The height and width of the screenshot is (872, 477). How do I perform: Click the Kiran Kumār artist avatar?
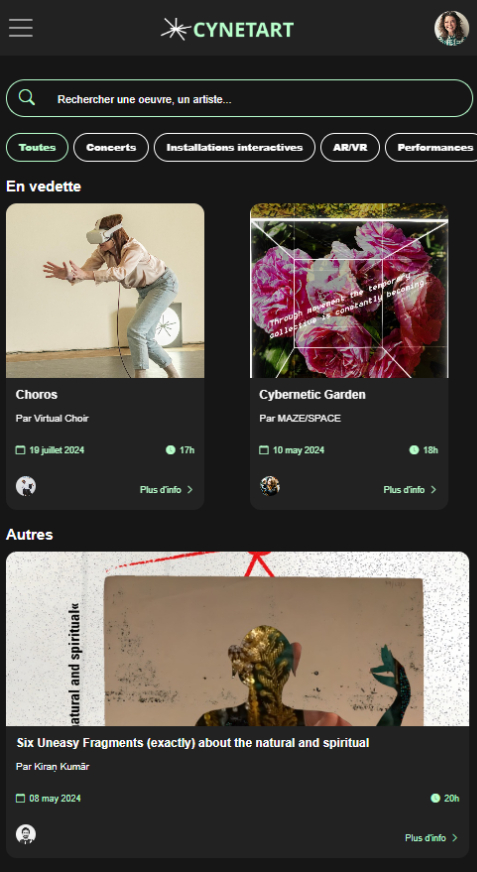[26, 834]
